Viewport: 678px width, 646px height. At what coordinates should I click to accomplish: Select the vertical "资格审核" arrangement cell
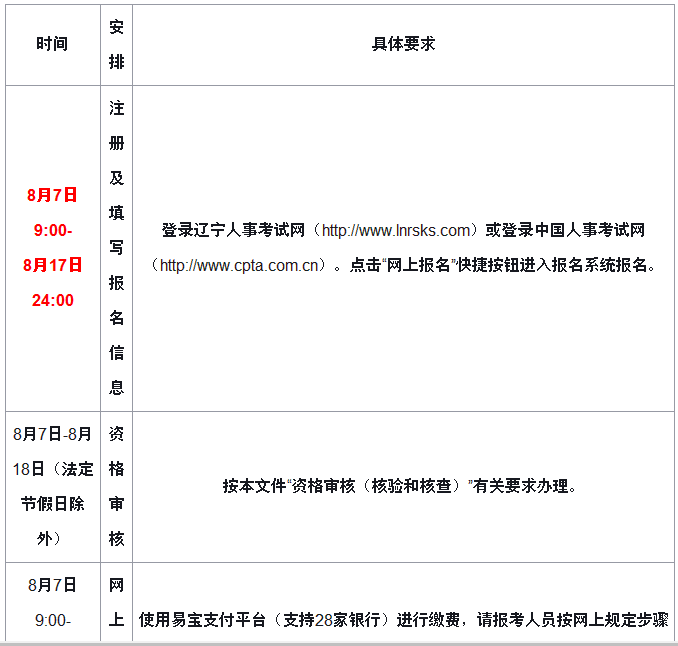pos(117,486)
